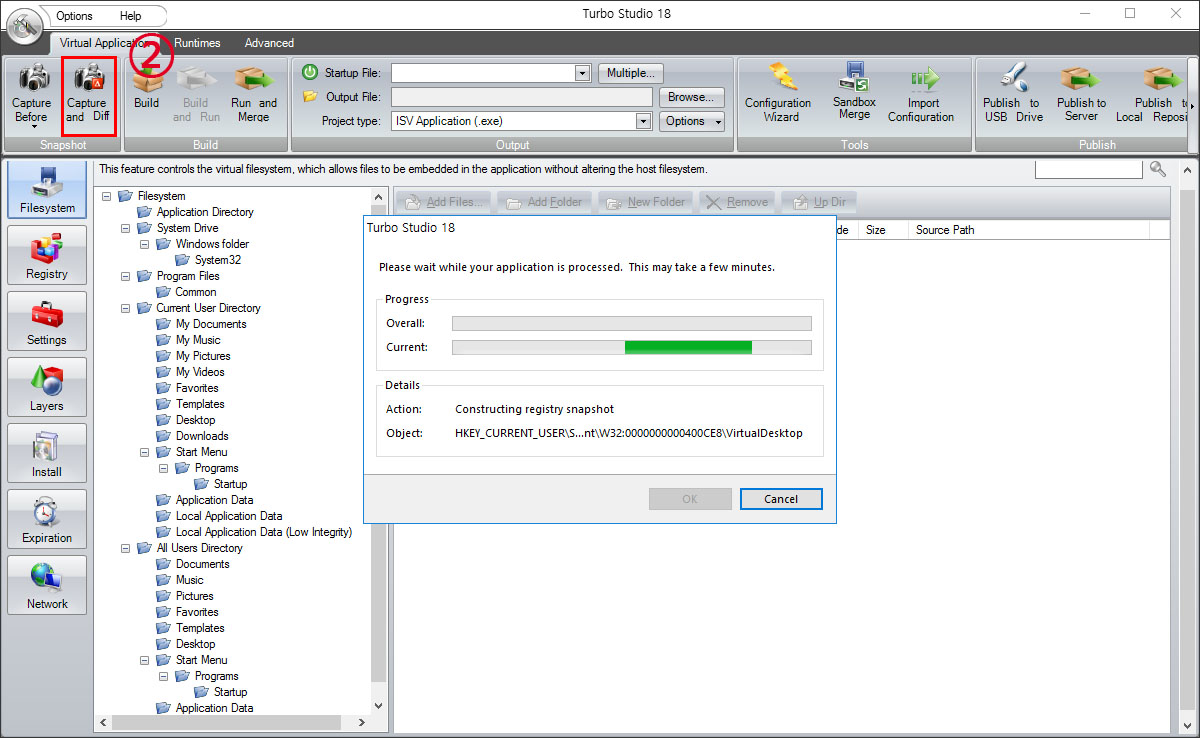
Task: Collapse the Program Files node
Action: [126, 276]
